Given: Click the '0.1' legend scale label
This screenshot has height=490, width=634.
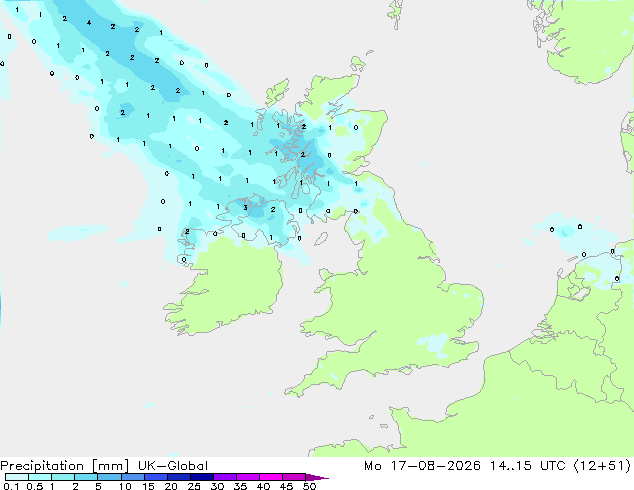Looking at the screenshot, I should (11, 486).
